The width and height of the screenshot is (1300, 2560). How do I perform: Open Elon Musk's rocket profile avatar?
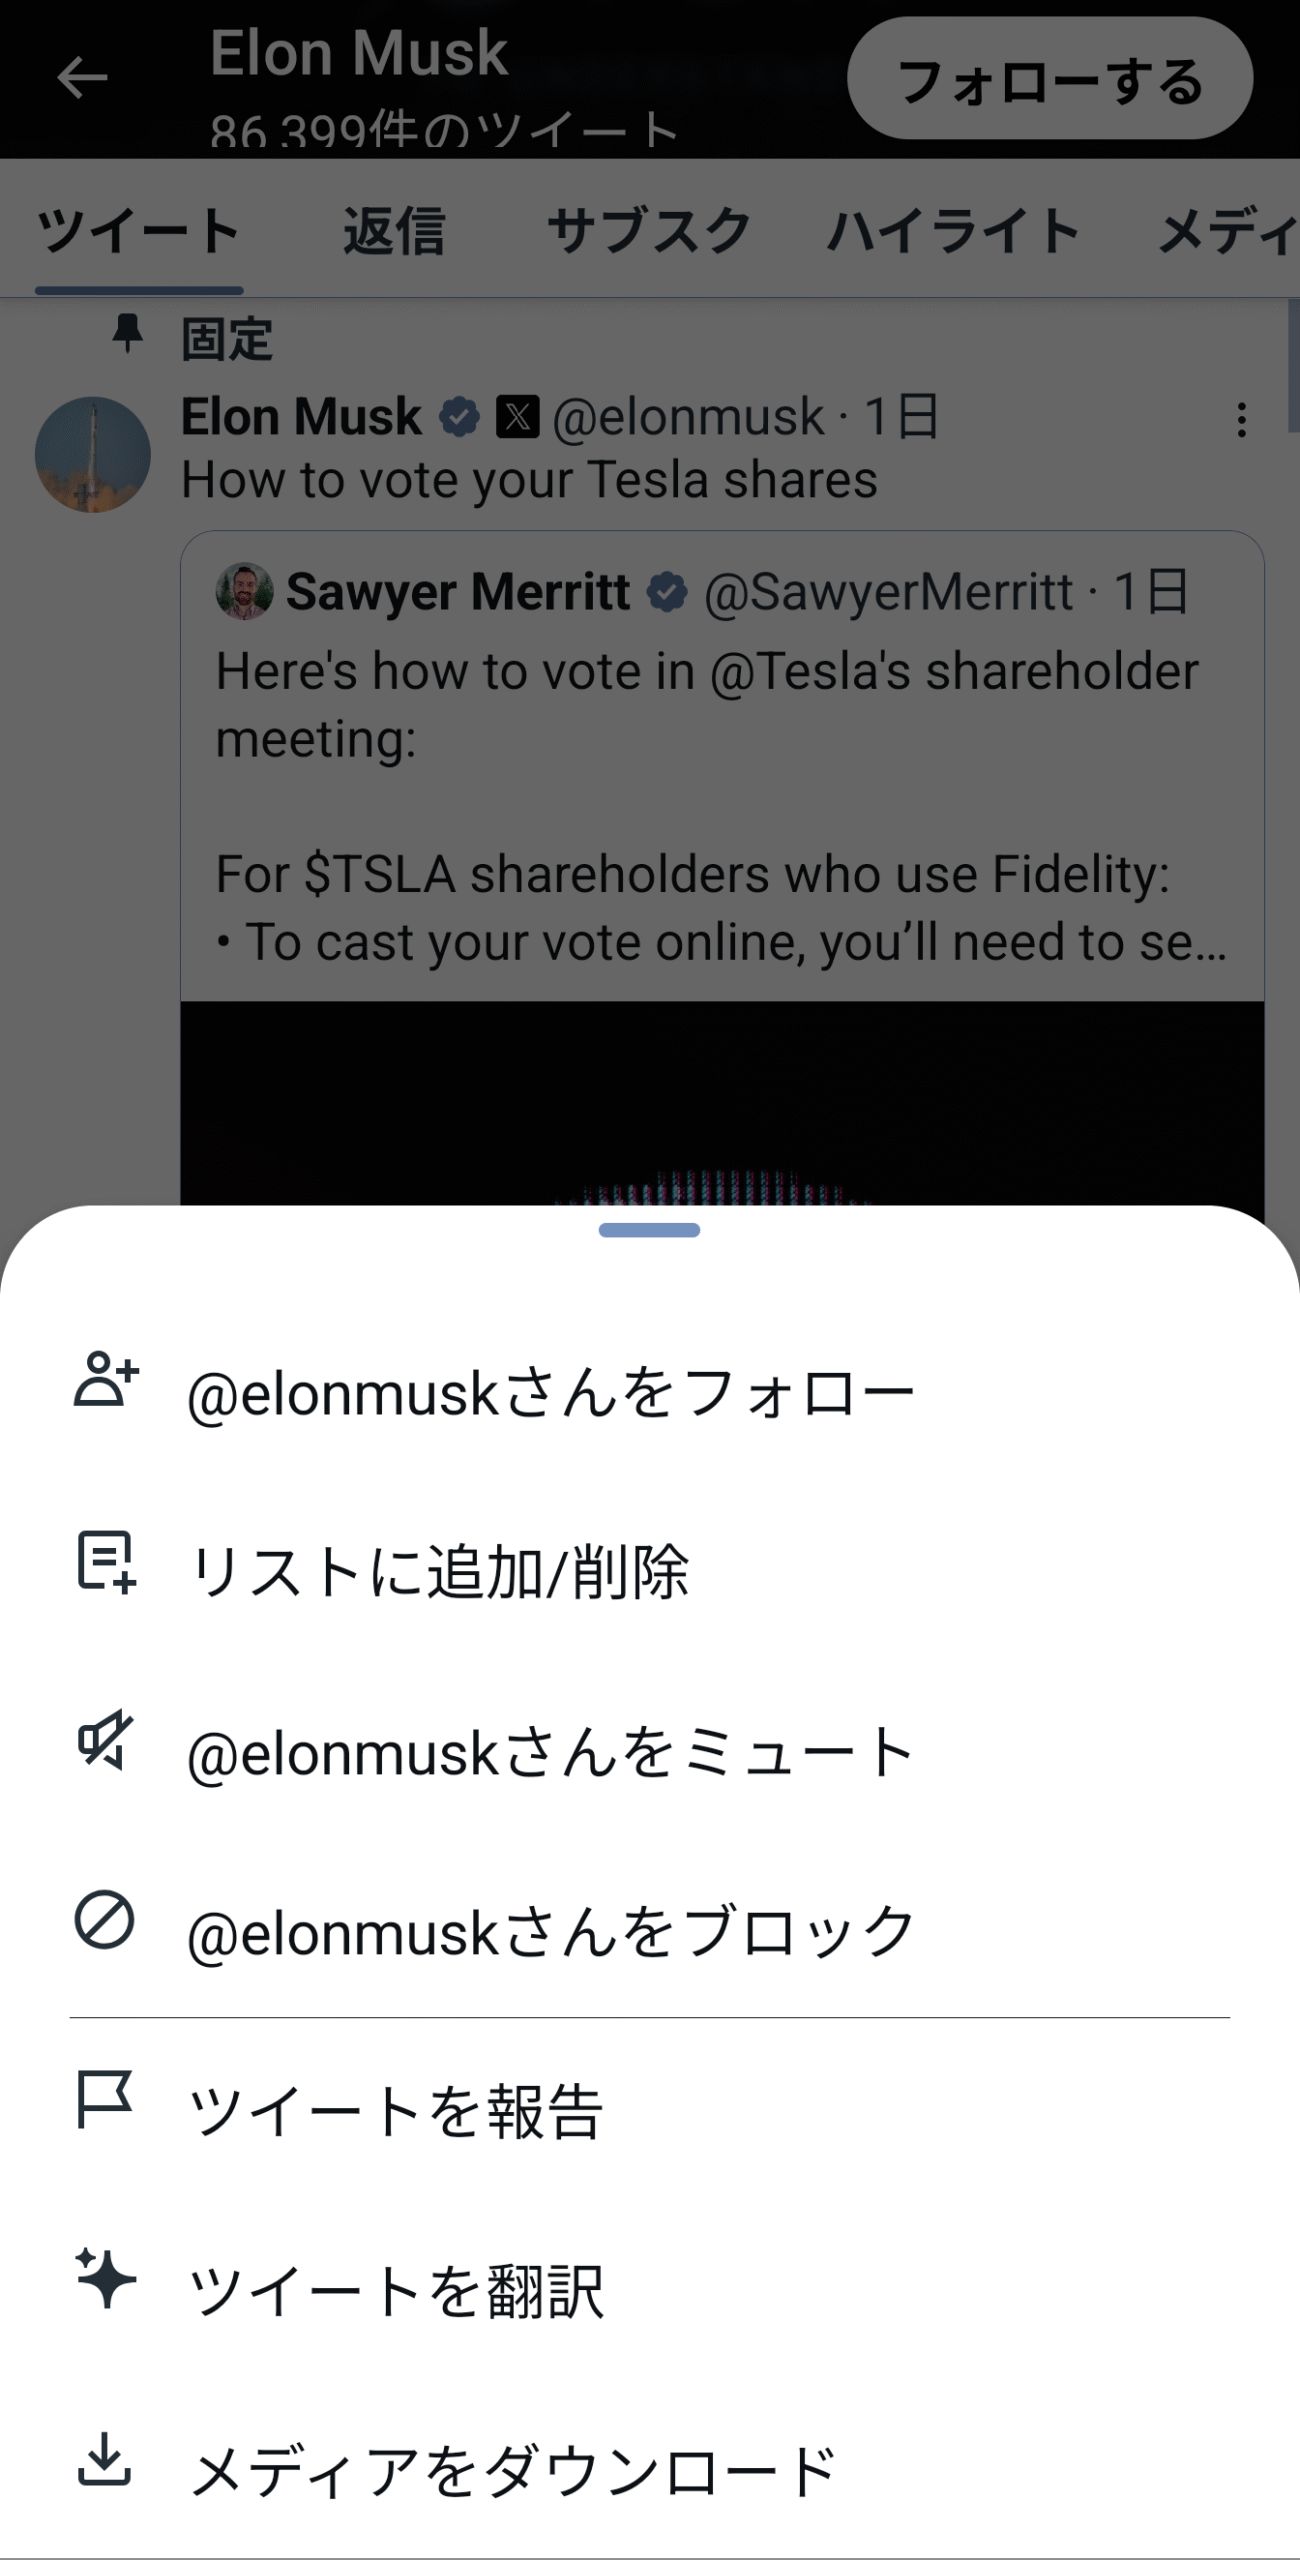[92, 455]
